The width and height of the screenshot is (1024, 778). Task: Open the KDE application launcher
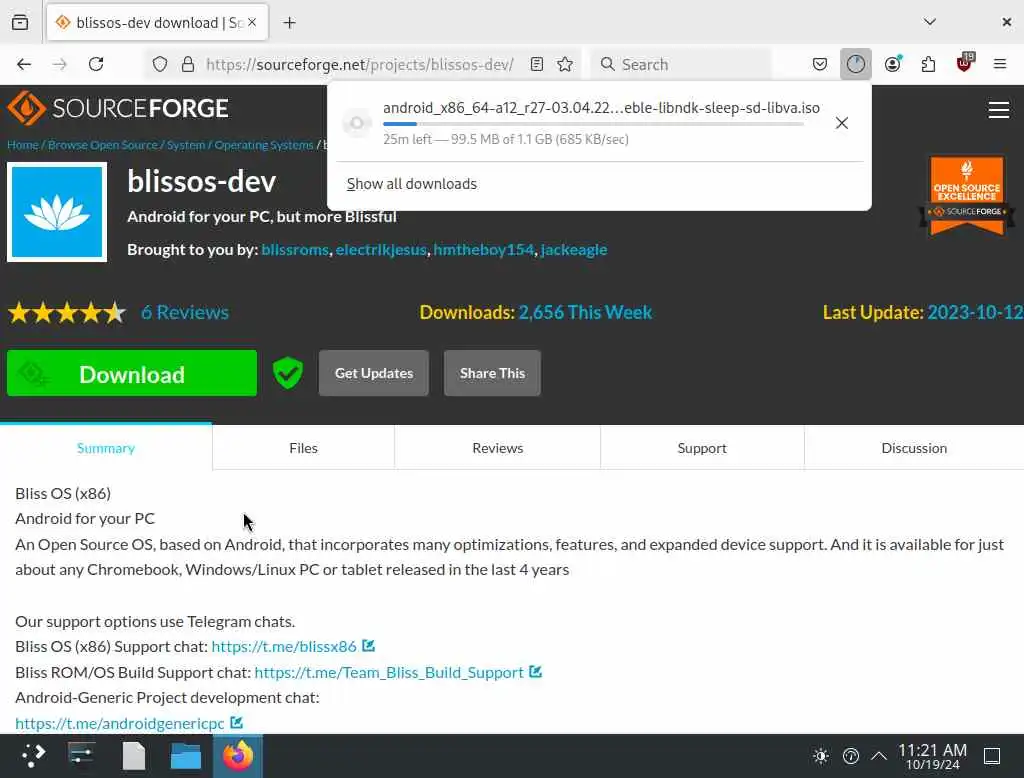(33, 756)
